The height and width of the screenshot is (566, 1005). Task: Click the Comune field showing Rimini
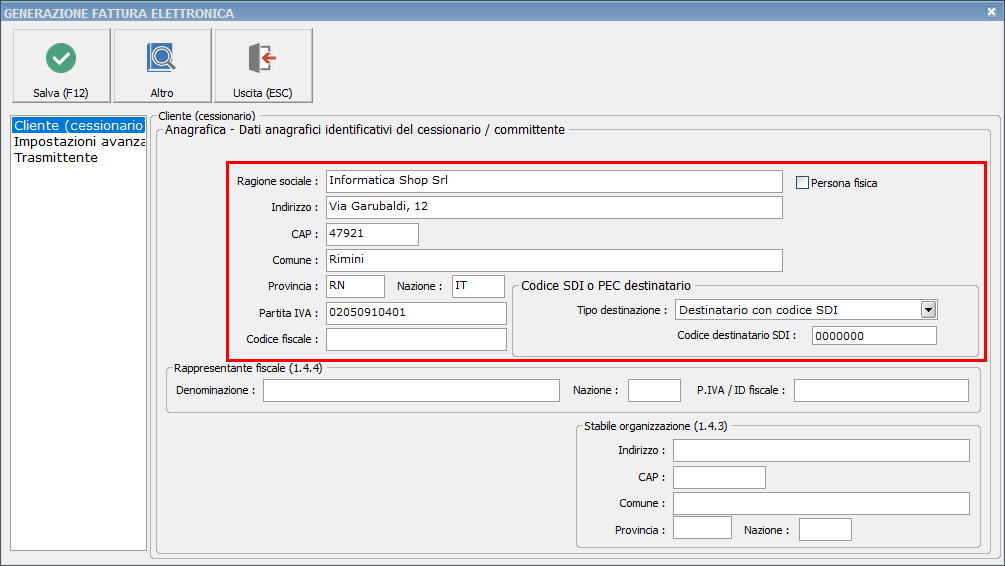click(554, 260)
